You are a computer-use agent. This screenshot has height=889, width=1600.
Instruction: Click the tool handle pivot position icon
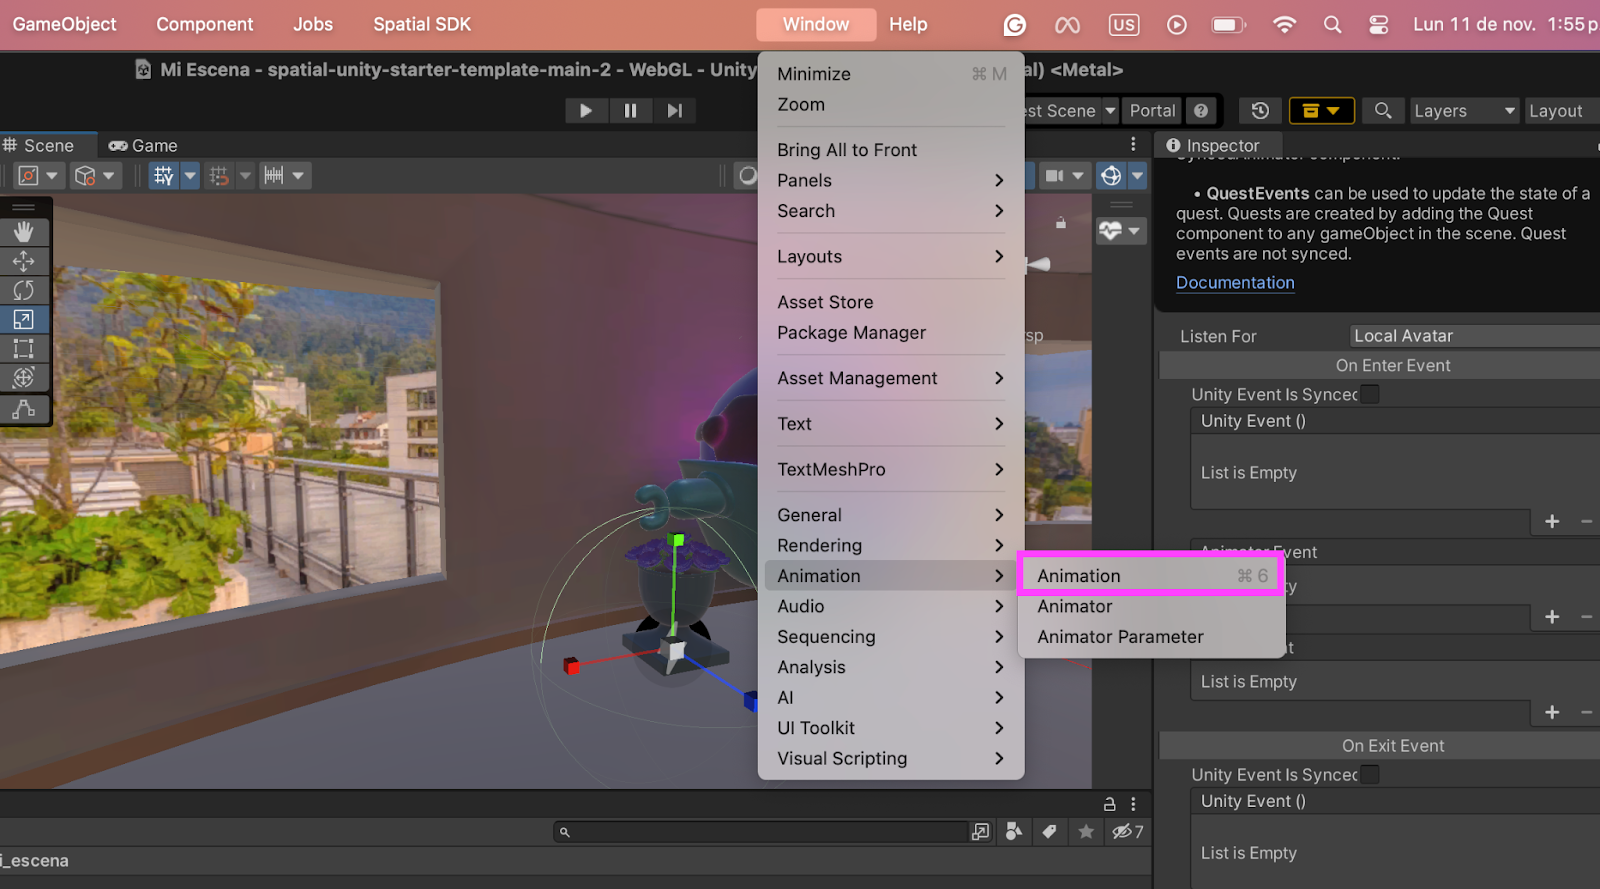coord(29,176)
